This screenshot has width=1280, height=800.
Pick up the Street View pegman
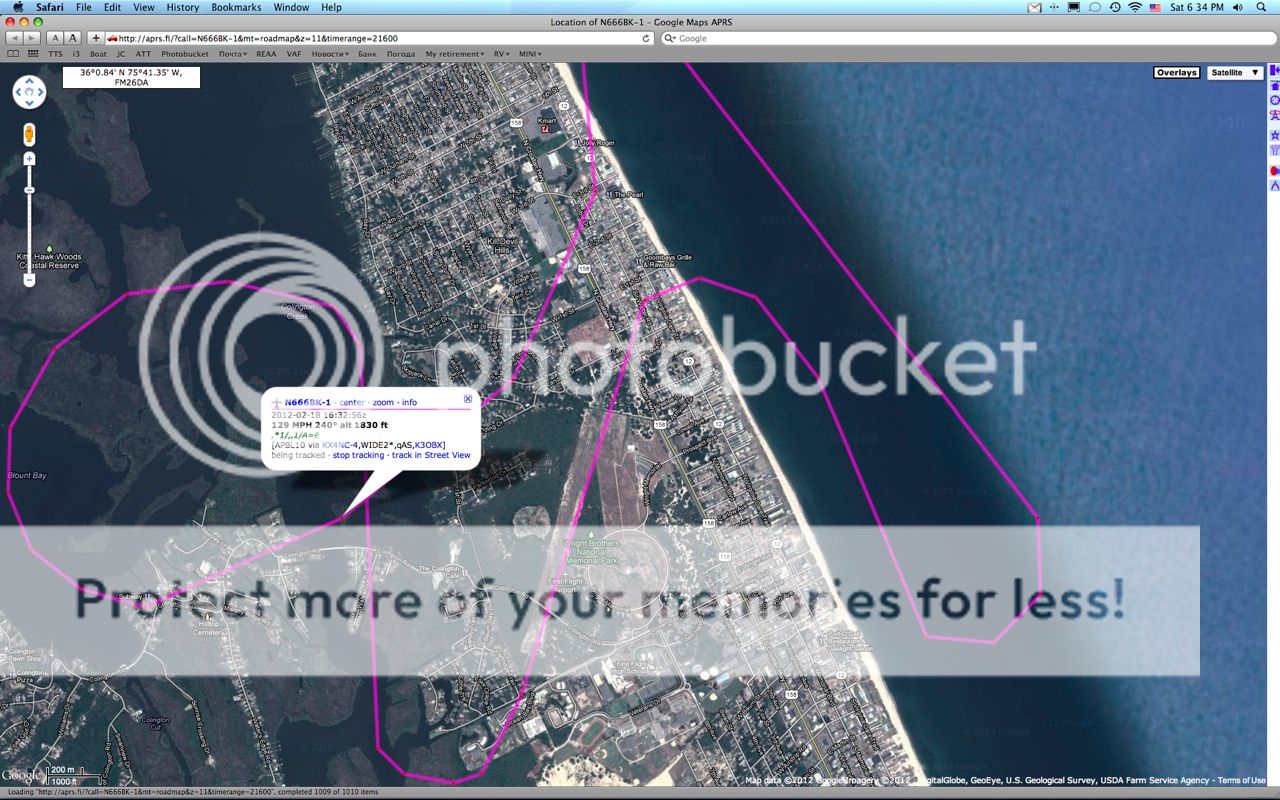pos(29,135)
